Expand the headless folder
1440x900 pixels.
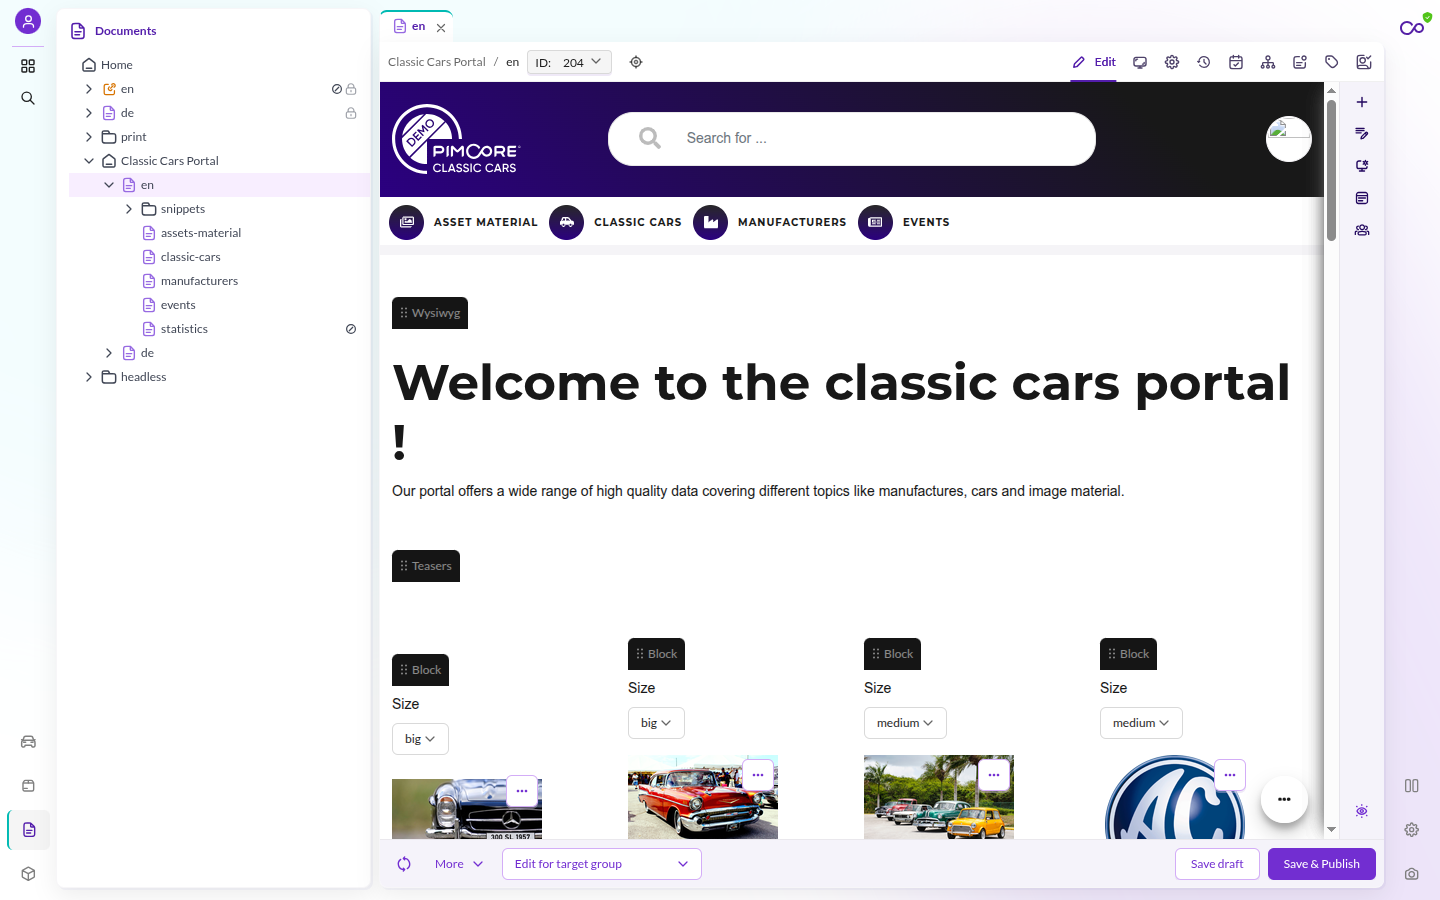(x=89, y=377)
